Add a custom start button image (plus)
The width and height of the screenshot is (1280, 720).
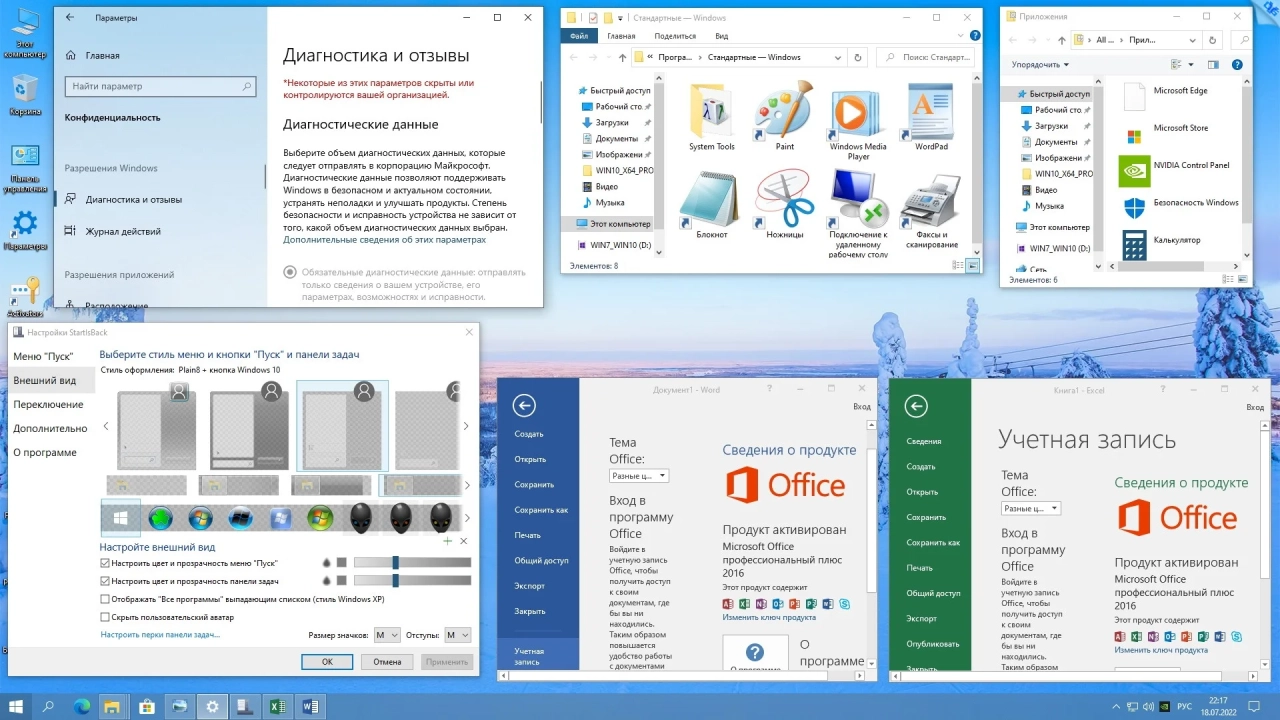click(x=447, y=541)
